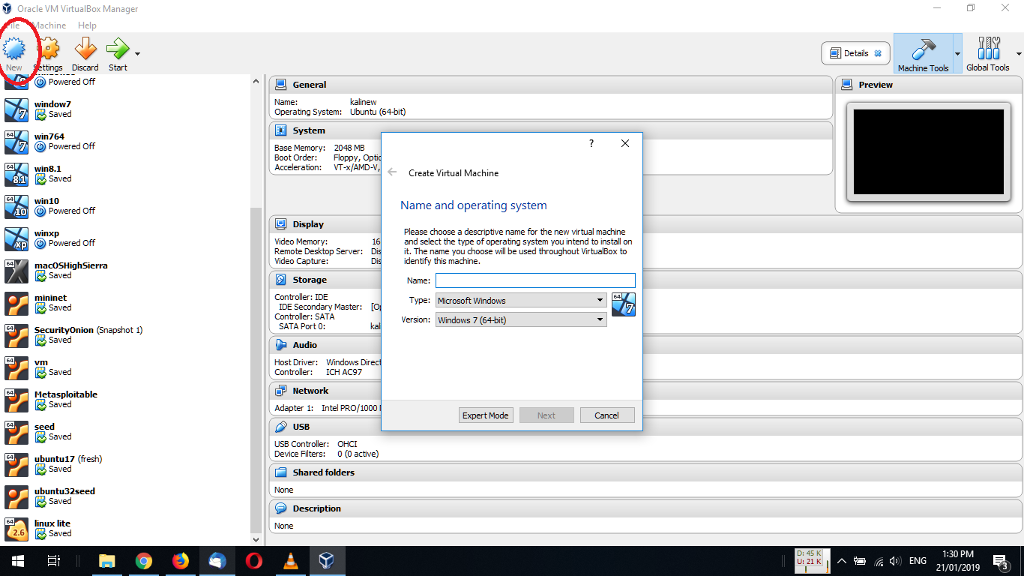Click the OS folder icon beside Version dropdown
1024x576 pixels.
[623, 305]
